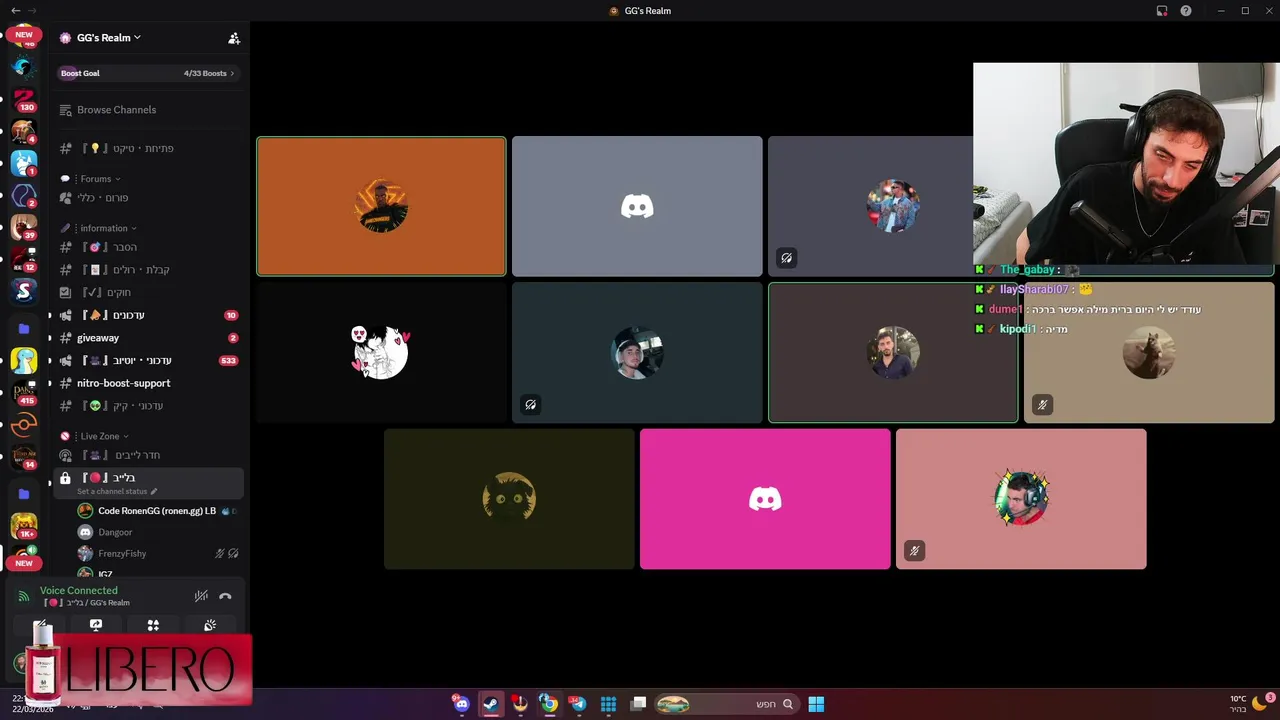Open the server icon with the 39 badge

tap(24, 227)
